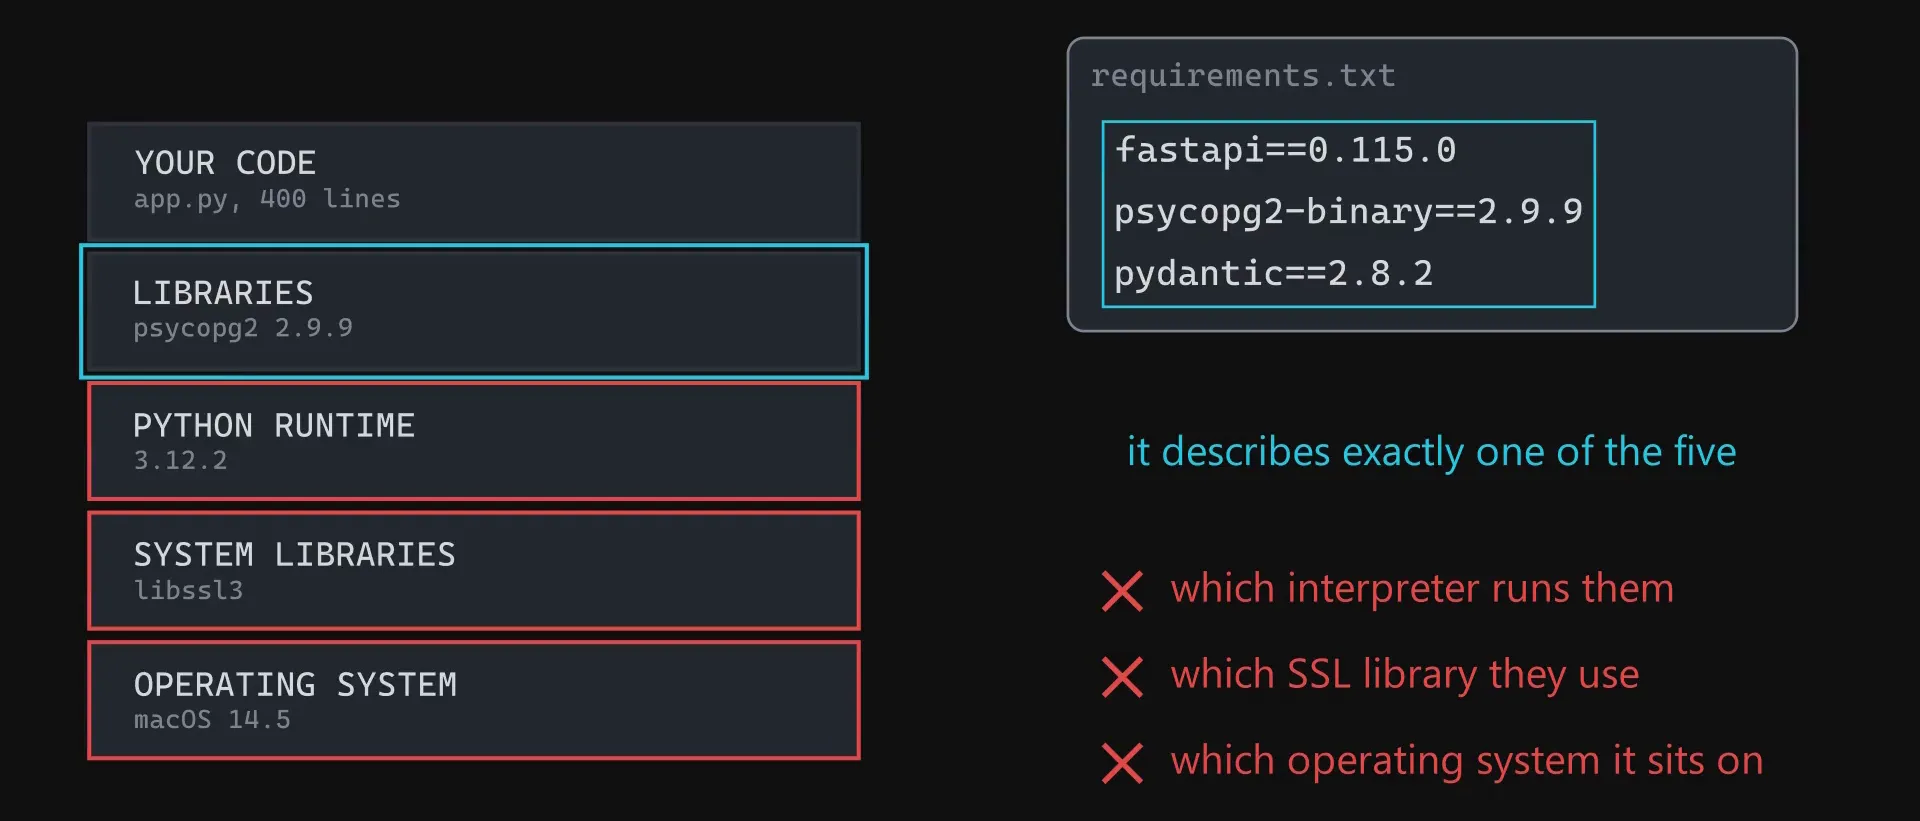Click 'it describes exactly one of the five'

[x=1431, y=452]
